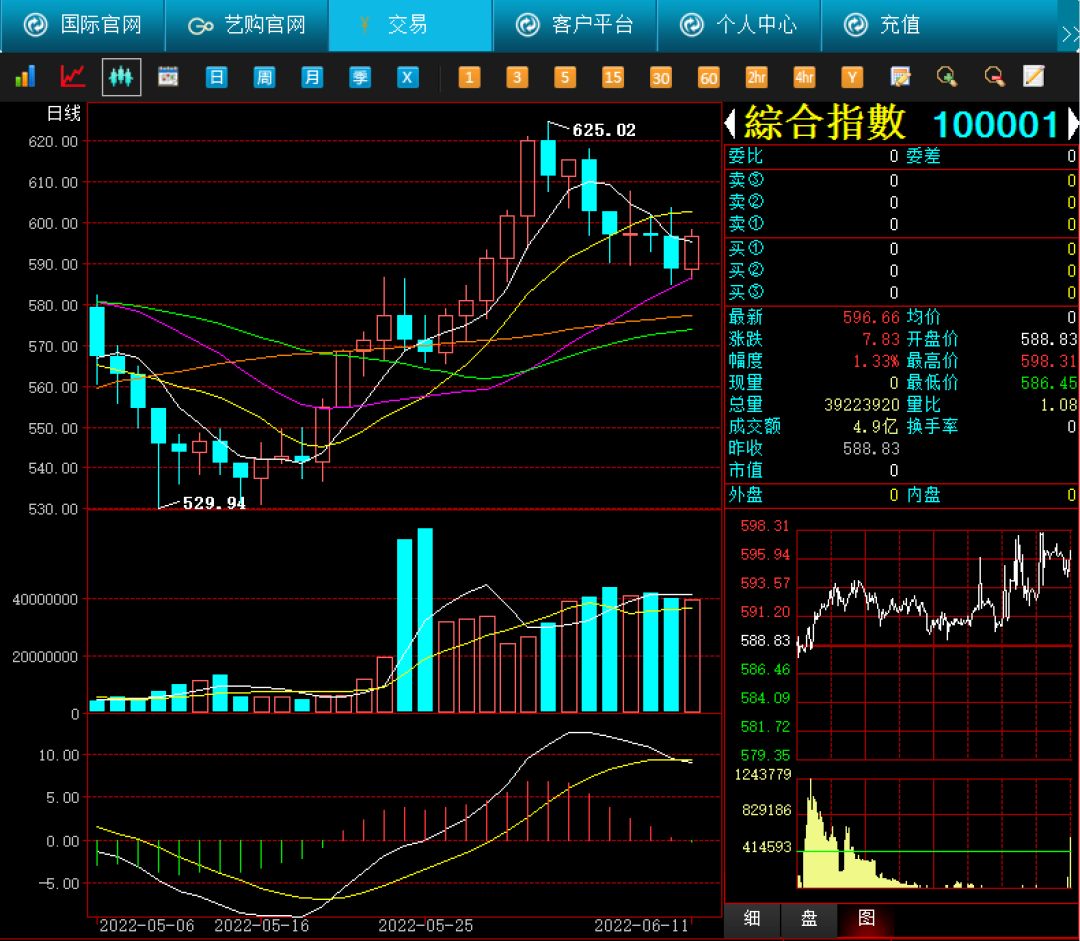Screen dimensions: 1080x941
Task: Zoom out with the magnifier minus icon
Action: pyautogui.click(x=995, y=76)
